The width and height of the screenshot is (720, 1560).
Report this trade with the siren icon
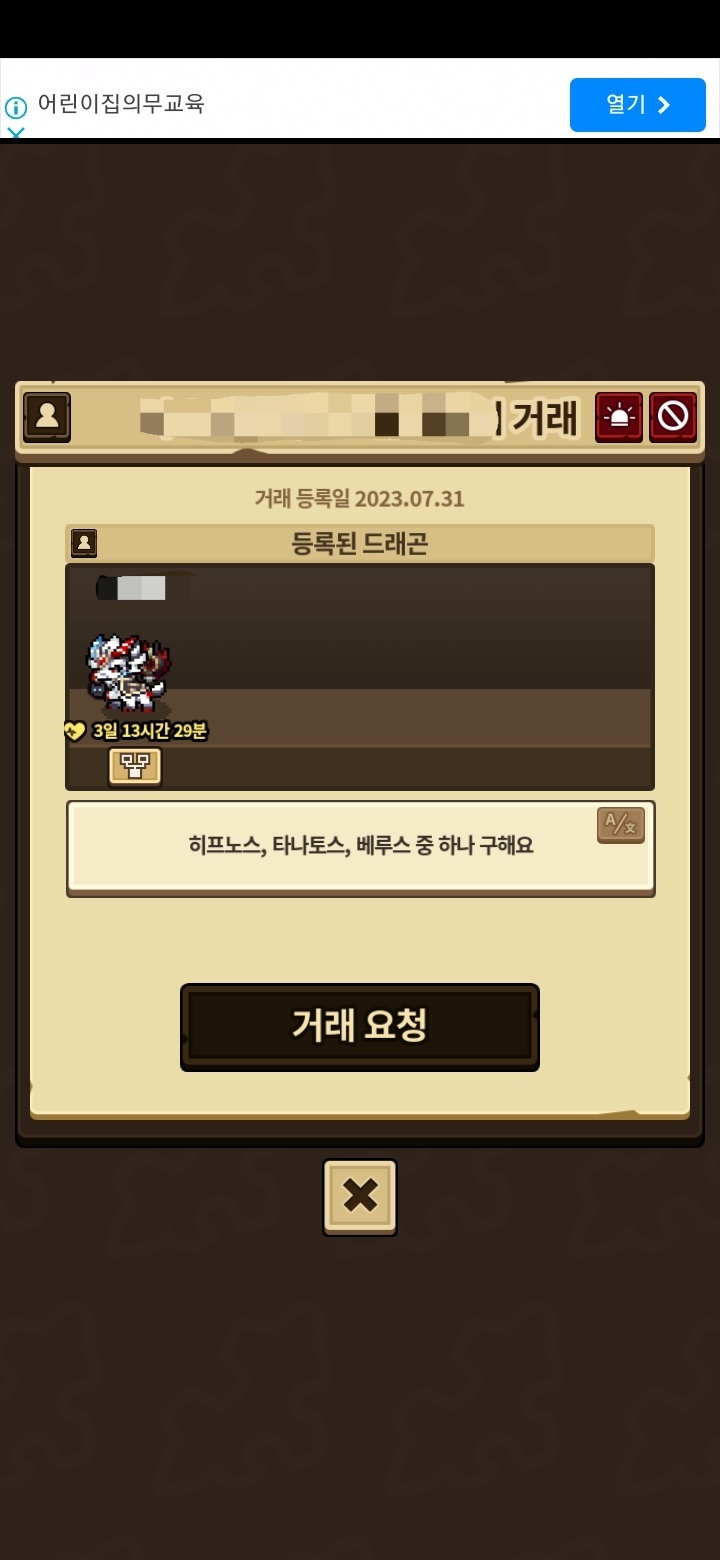click(619, 417)
